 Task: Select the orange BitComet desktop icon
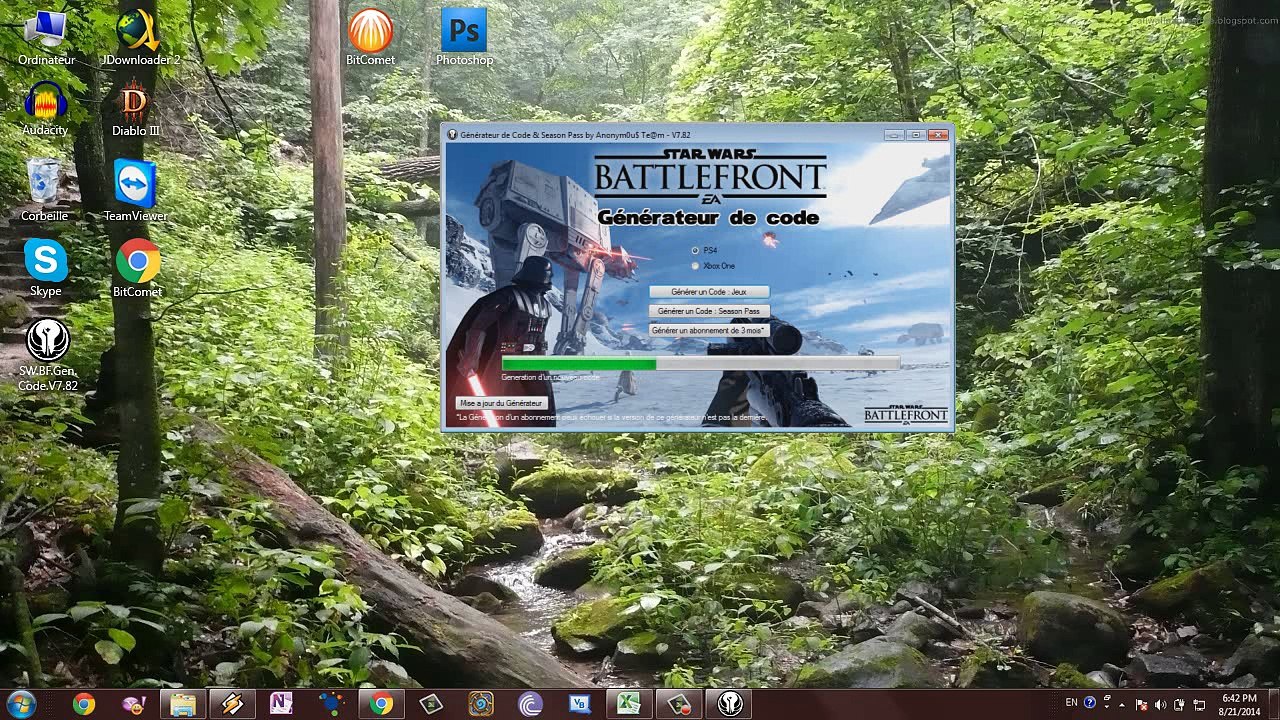tap(370, 38)
